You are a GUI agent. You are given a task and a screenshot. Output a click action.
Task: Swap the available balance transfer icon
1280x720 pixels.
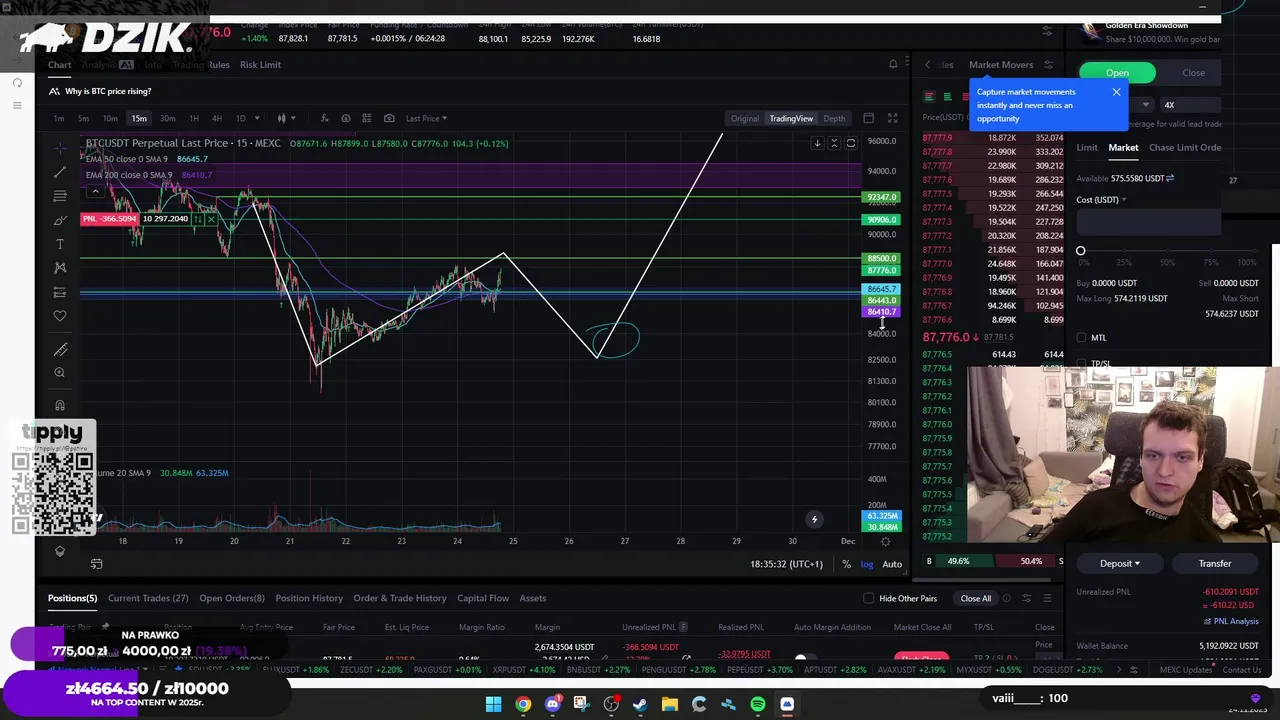pyautogui.click(x=1170, y=178)
